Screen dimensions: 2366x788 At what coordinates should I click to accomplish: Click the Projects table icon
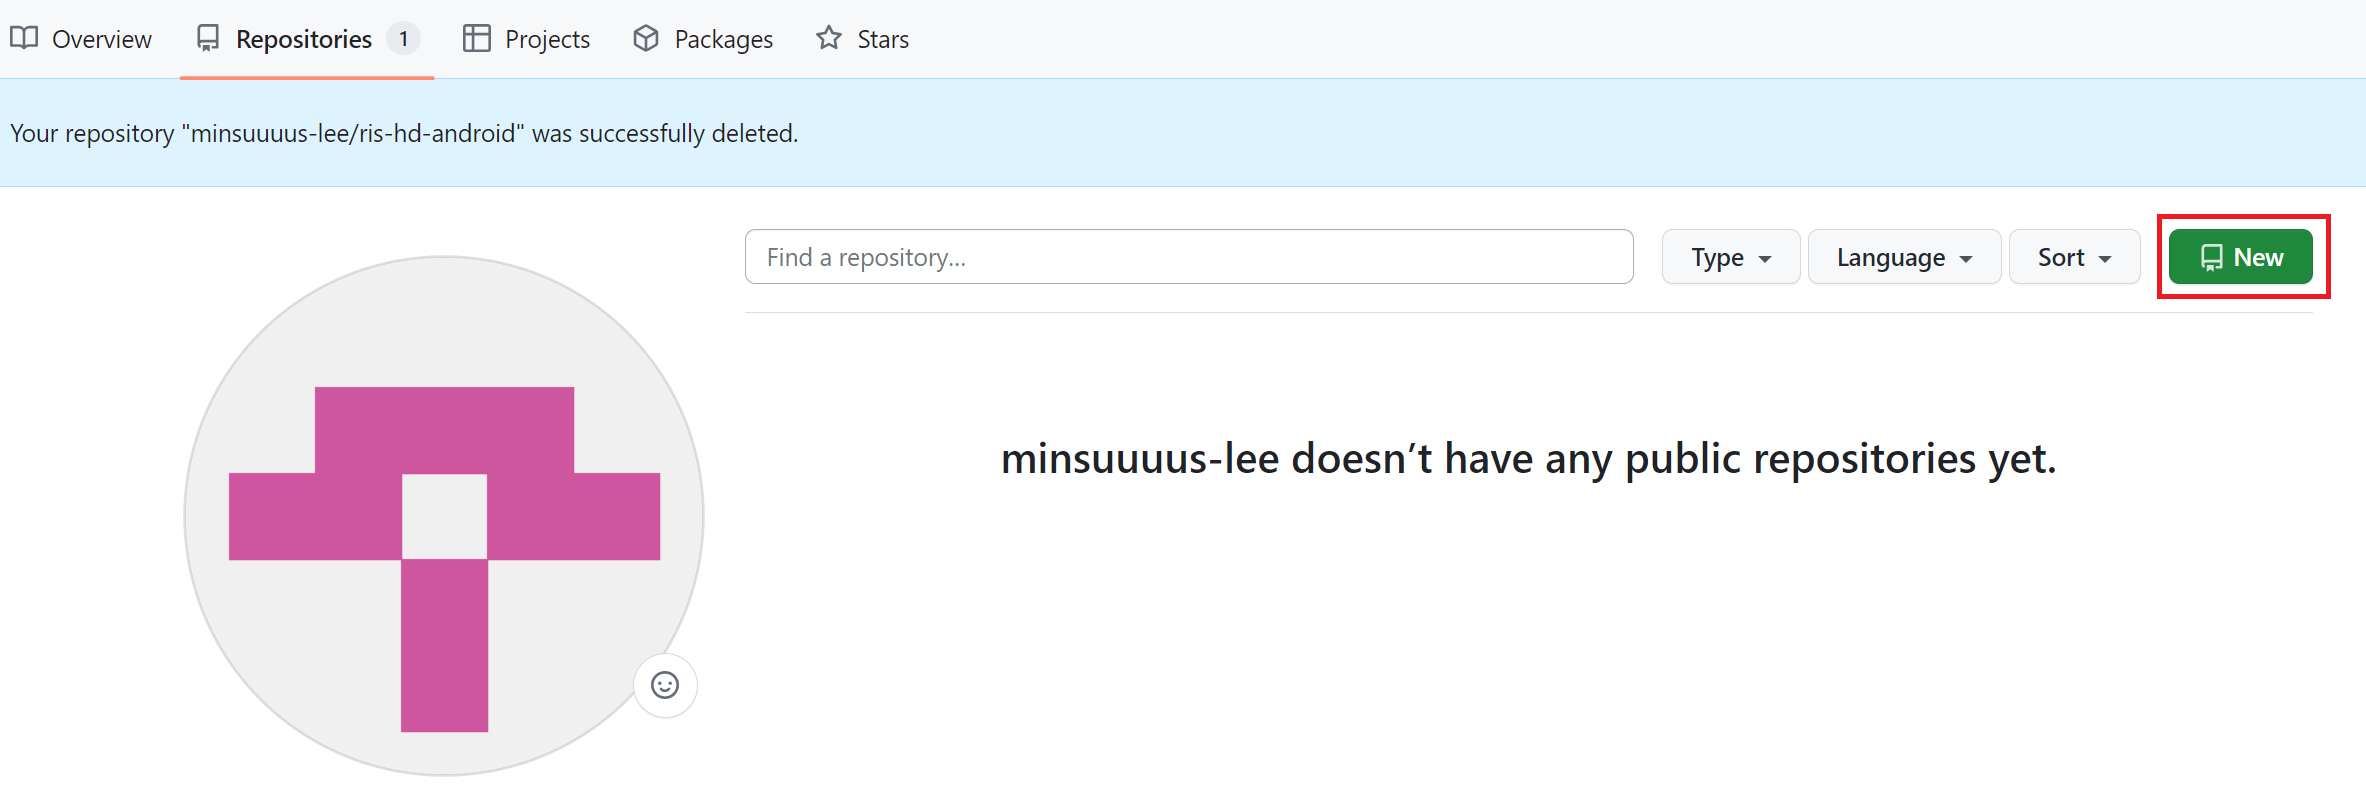477,38
